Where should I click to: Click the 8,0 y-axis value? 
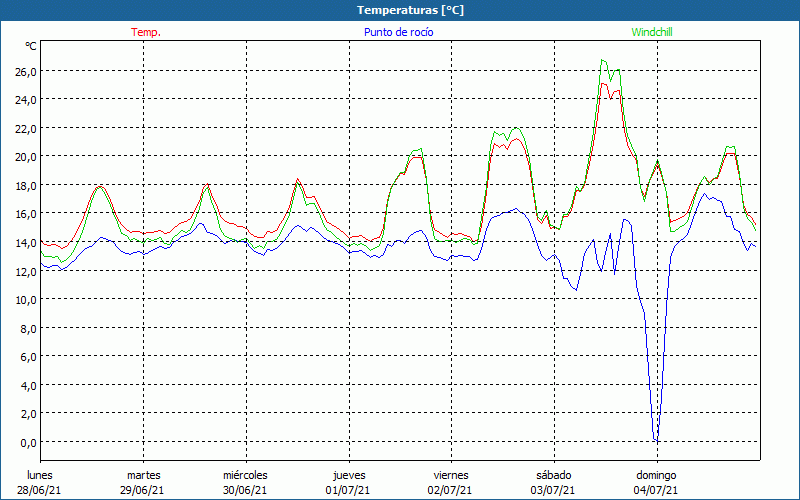28,329
